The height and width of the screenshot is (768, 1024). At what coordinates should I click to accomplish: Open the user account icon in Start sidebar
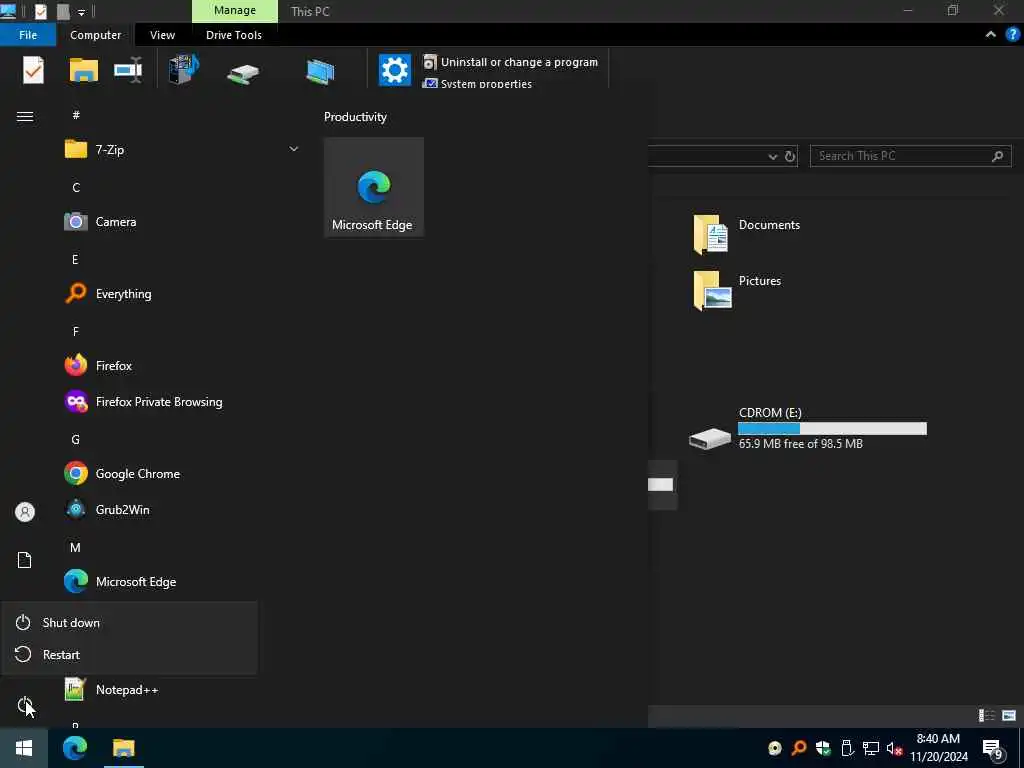[x=25, y=512]
